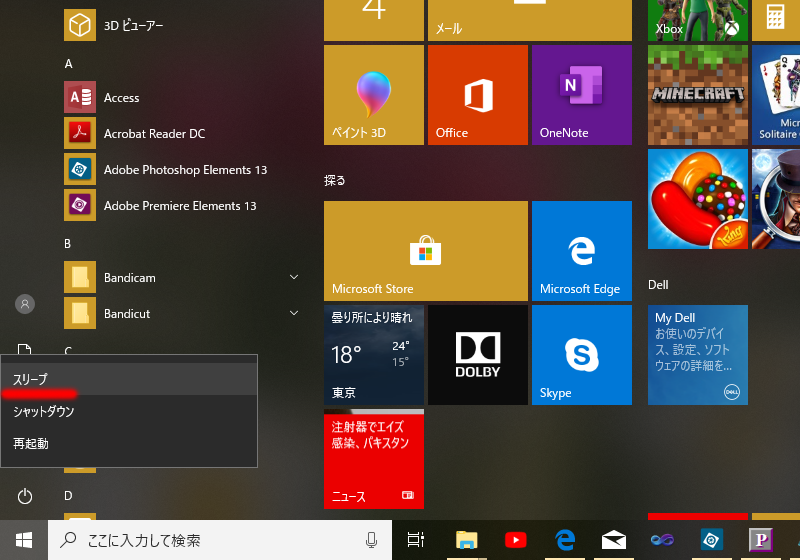Viewport: 800px width, 560px height.
Task: Launch Adobe Premiere Elements 13
Action: point(179,205)
